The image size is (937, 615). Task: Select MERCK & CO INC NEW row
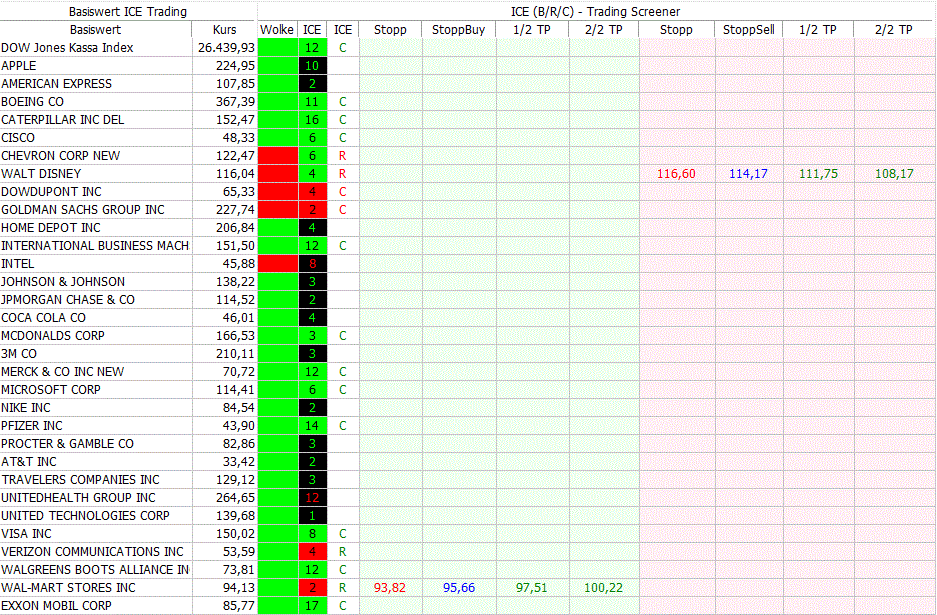click(62, 371)
